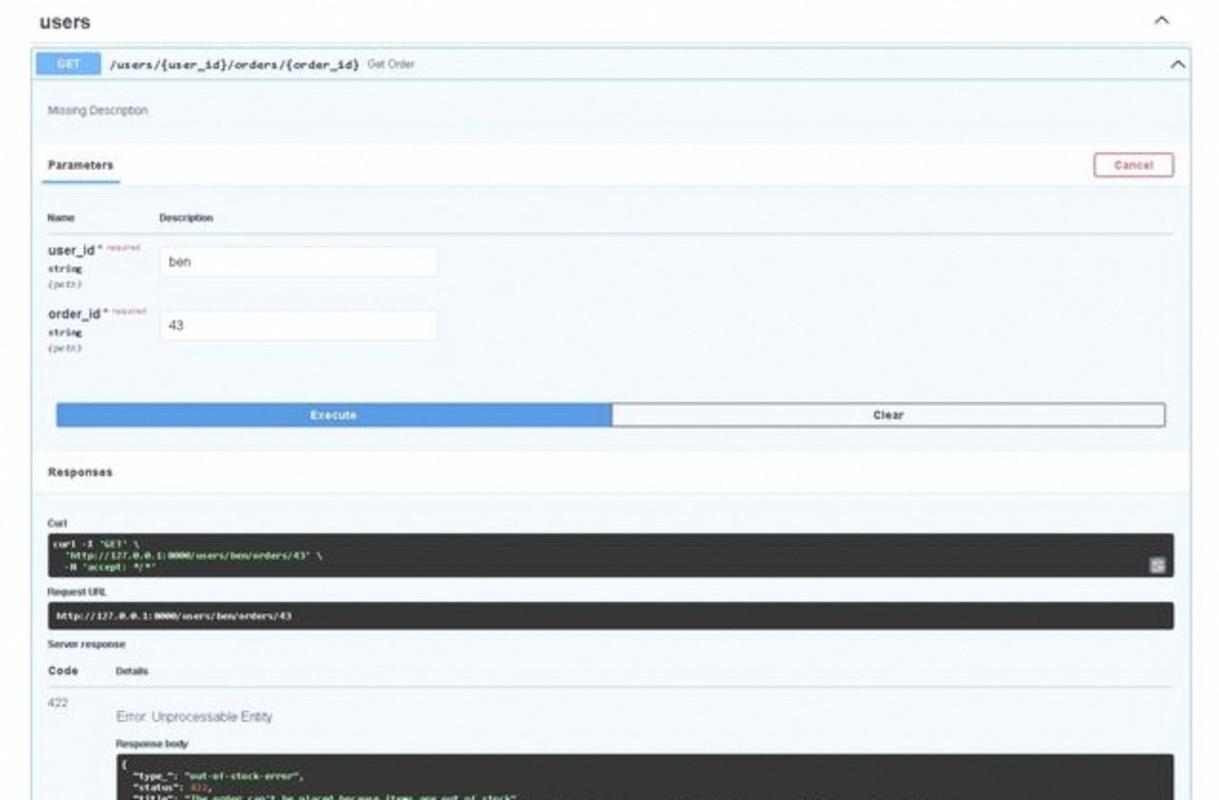Select the Parameters tab
Image resolution: width=1219 pixels, height=800 pixels.
[80, 165]
